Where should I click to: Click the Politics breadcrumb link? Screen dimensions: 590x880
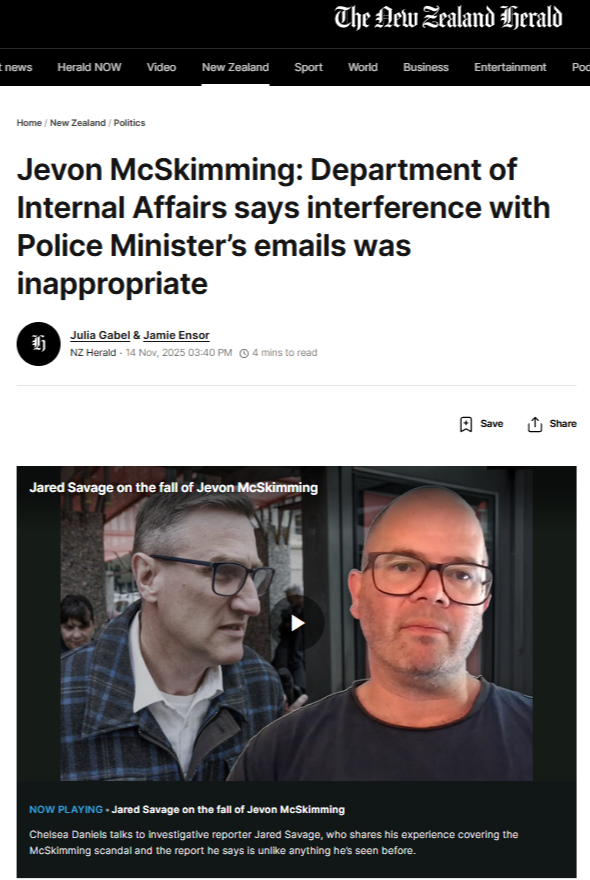click(x=129, y=123)
